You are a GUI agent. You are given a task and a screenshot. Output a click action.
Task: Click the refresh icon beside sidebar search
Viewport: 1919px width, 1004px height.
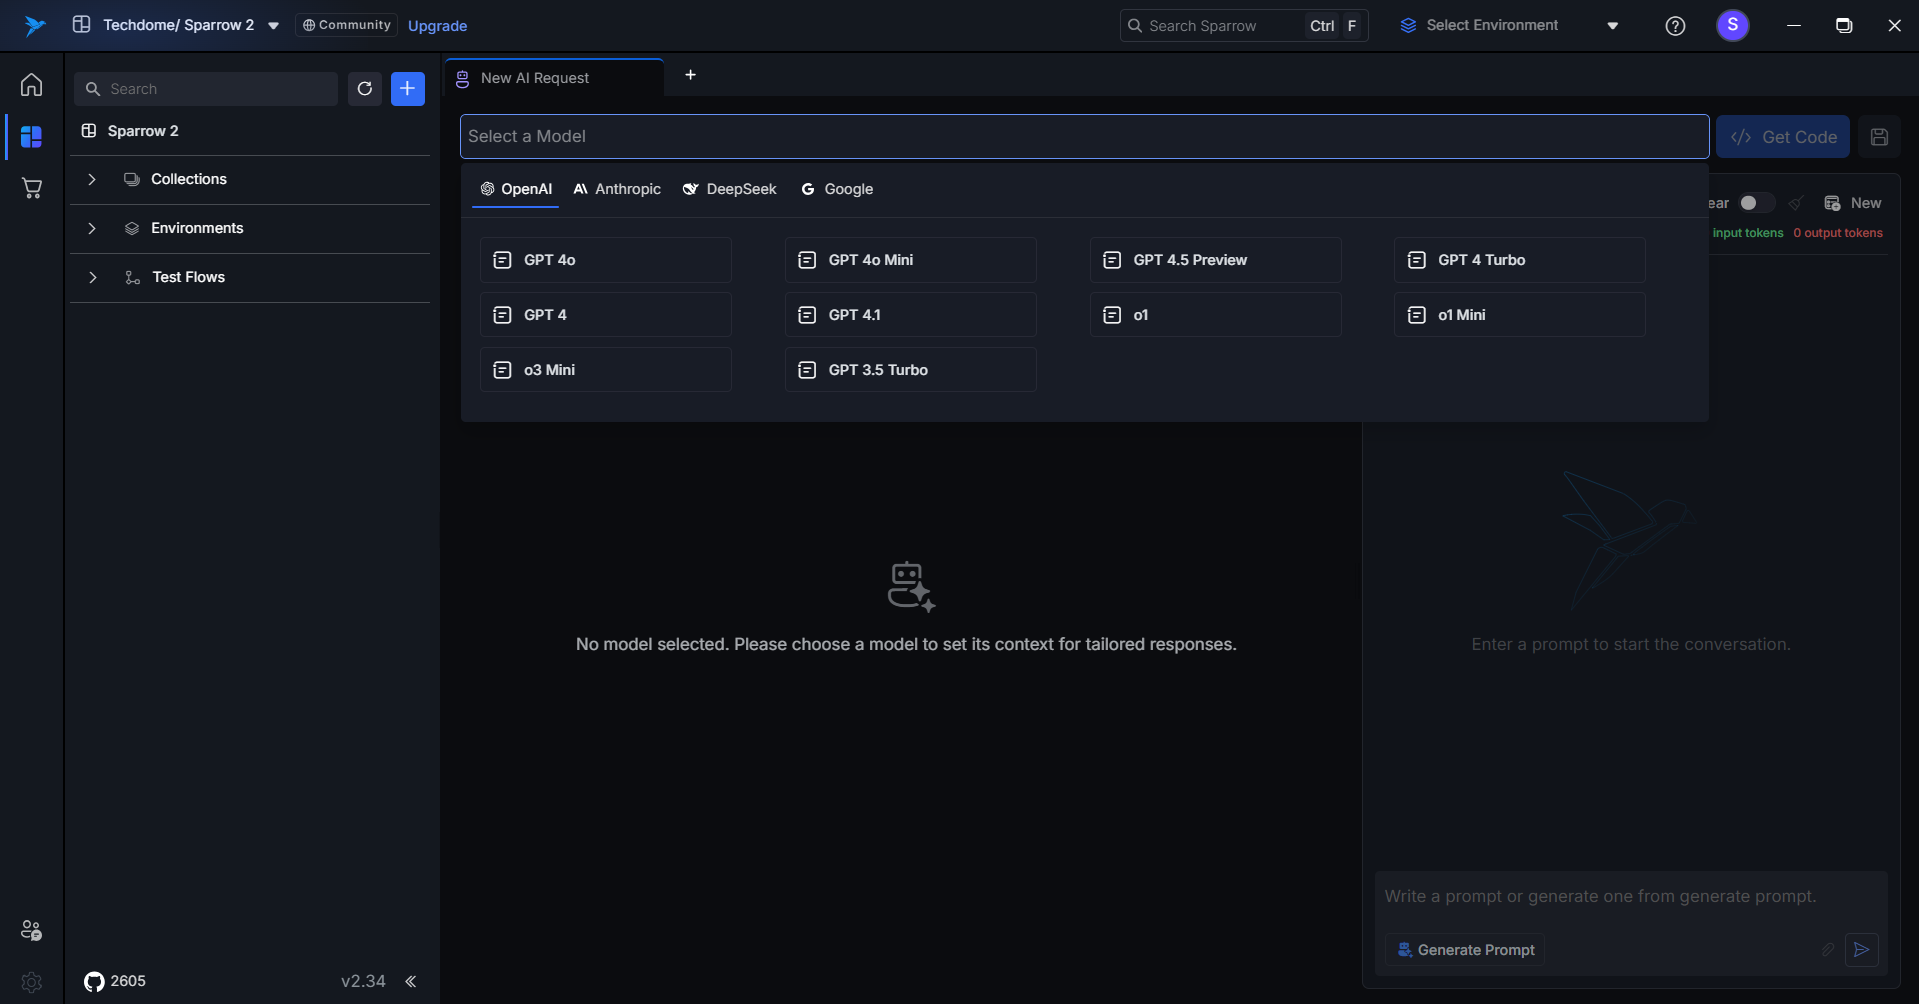click(x=365, y=89)
